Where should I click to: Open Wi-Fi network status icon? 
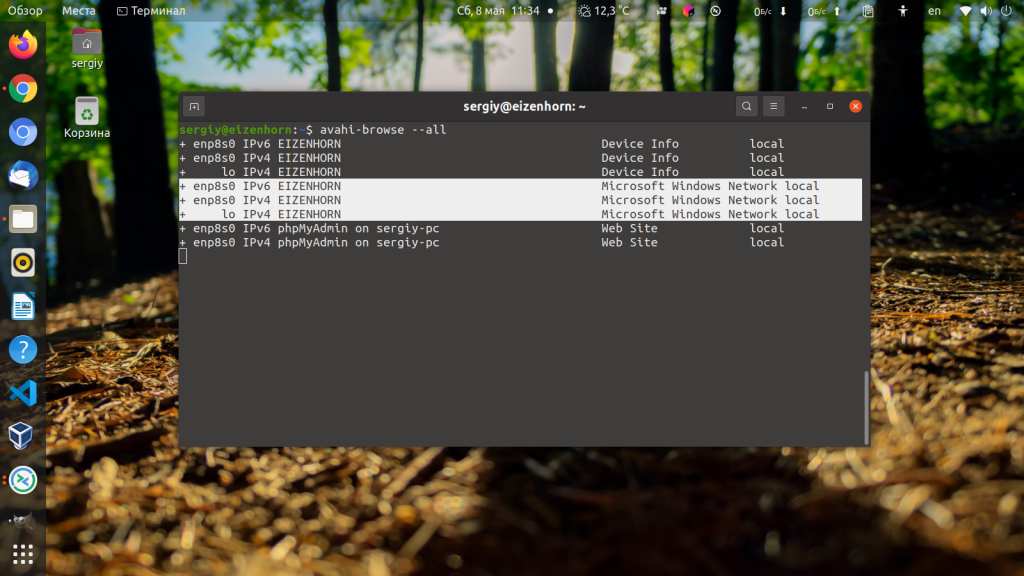pos(965,10)
